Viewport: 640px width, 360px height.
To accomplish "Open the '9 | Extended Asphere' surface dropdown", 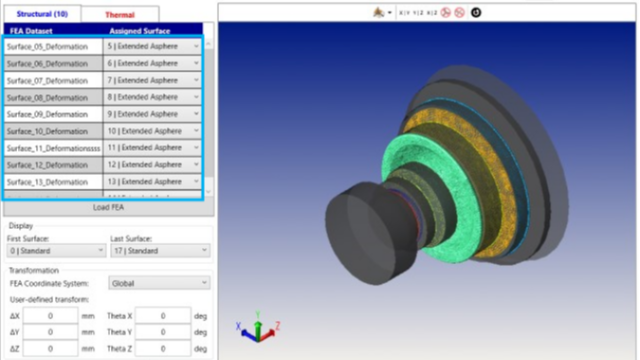I will [x=153, y=114].
